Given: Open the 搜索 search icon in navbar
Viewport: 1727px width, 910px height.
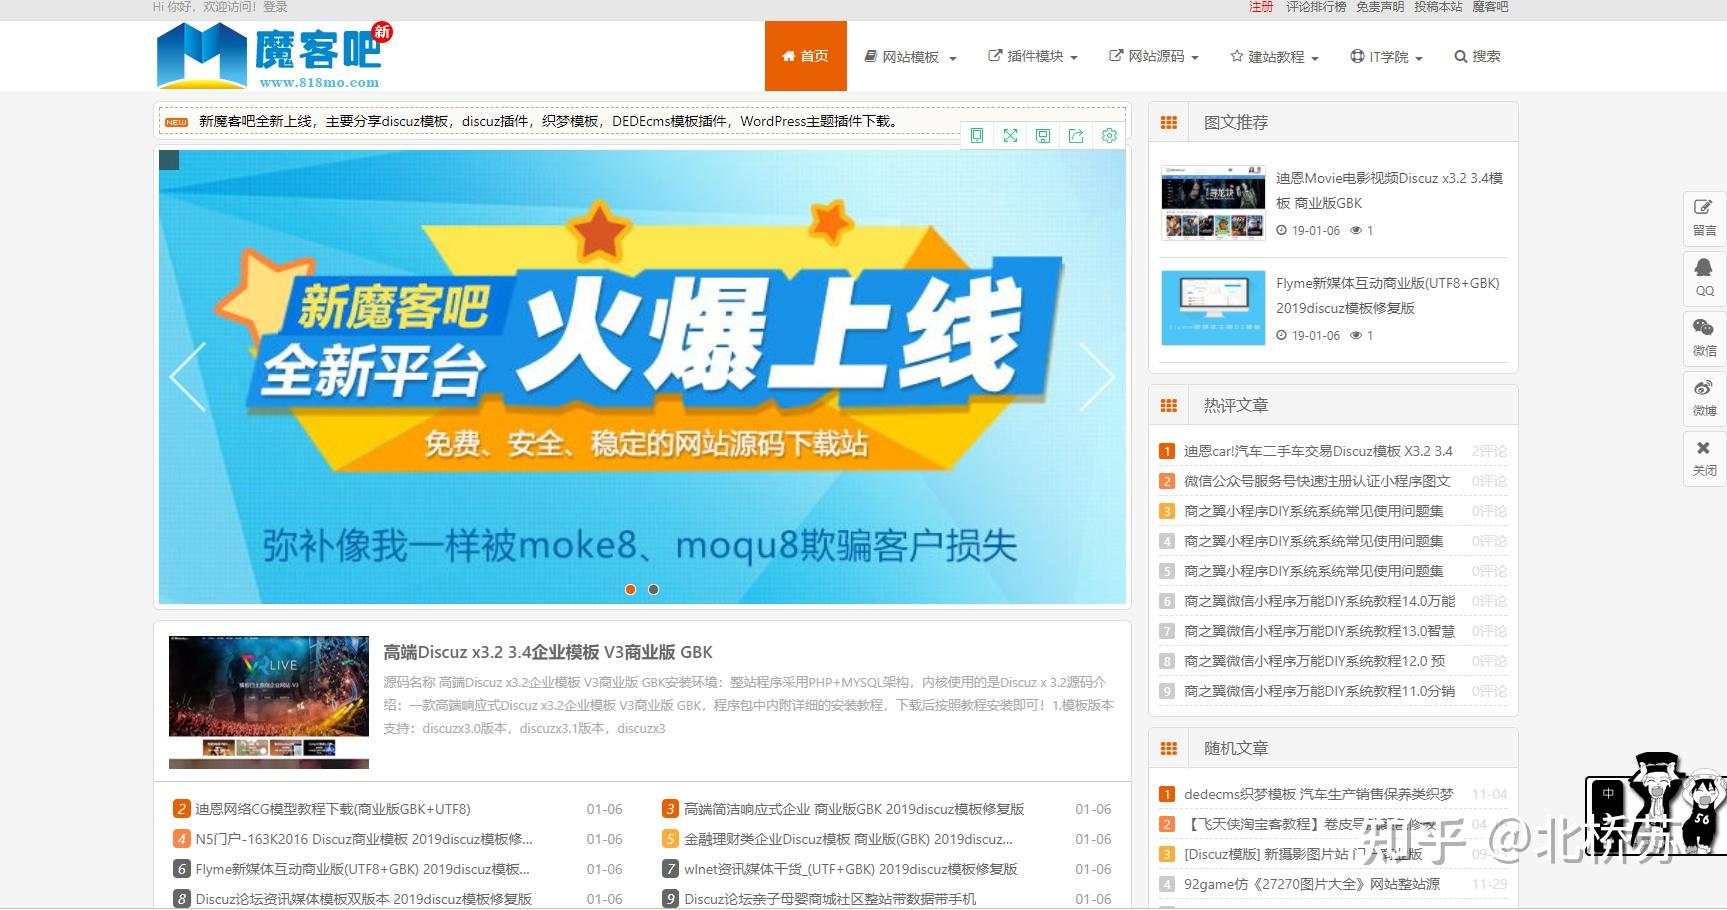Looking at the screenshot, I should (1477, 57).
